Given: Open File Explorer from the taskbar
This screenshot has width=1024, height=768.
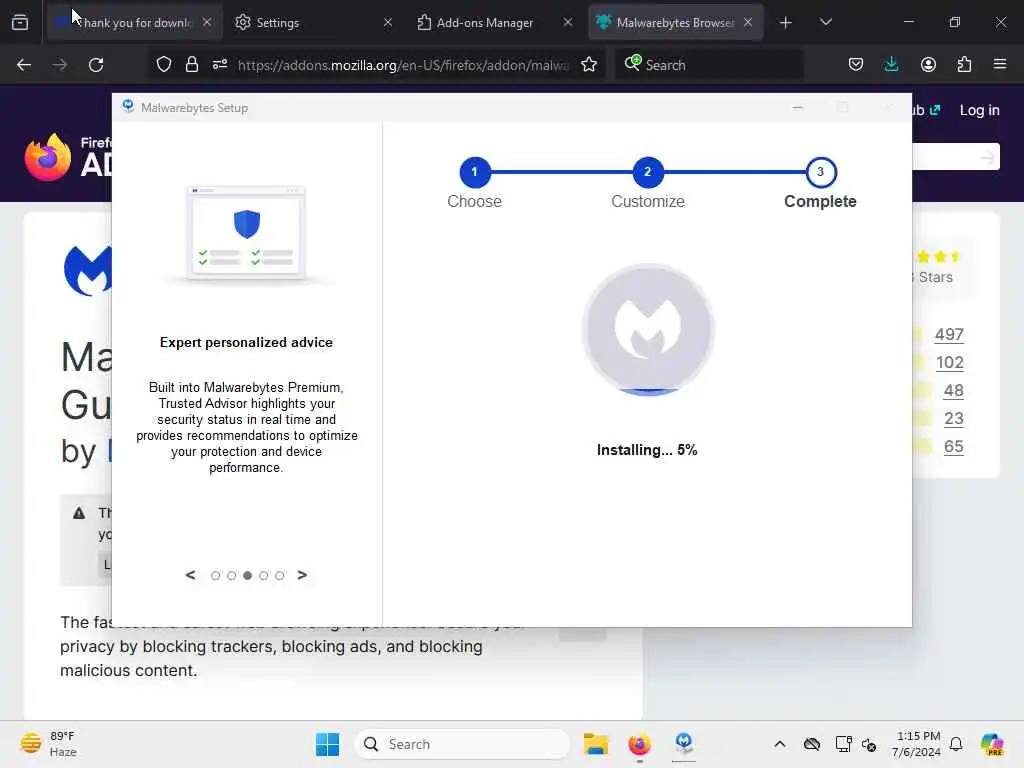Looking at the screenshot, I should pyautogui.click(x=596, y=744).
